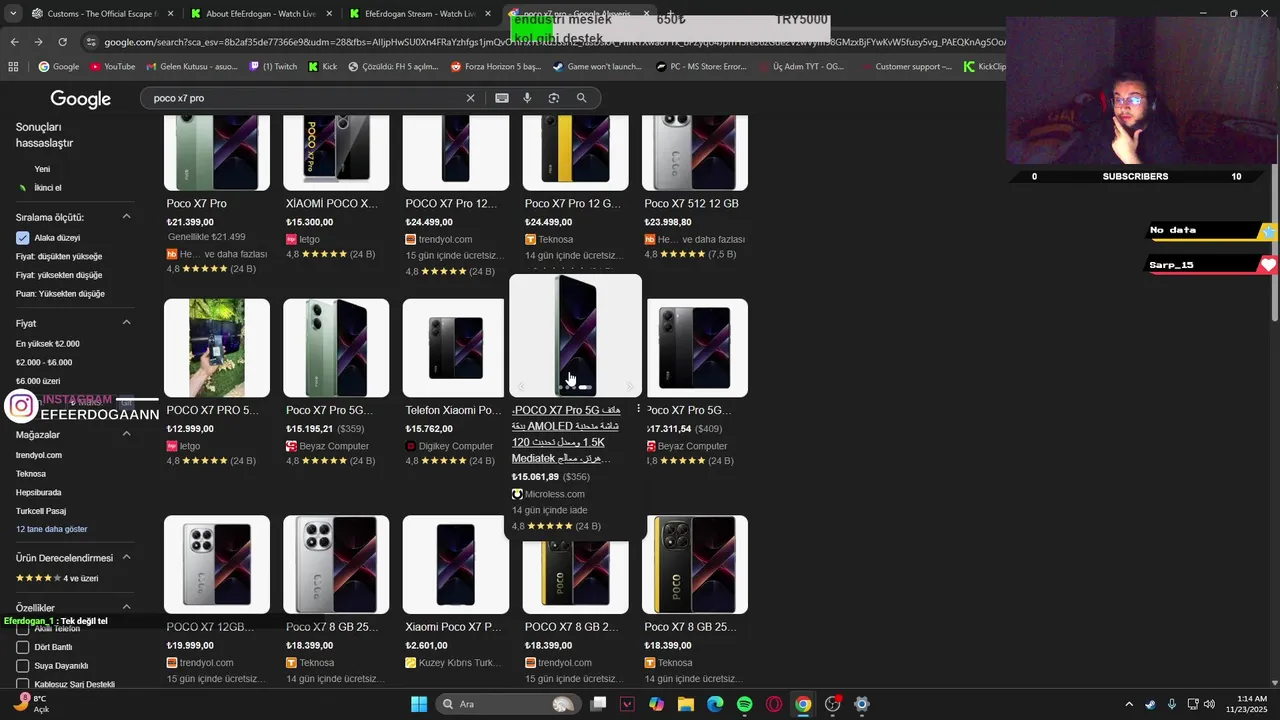Open the KickClip bookmark
The width and height of the screenshot is (1280, 720).
coord(985,67)
